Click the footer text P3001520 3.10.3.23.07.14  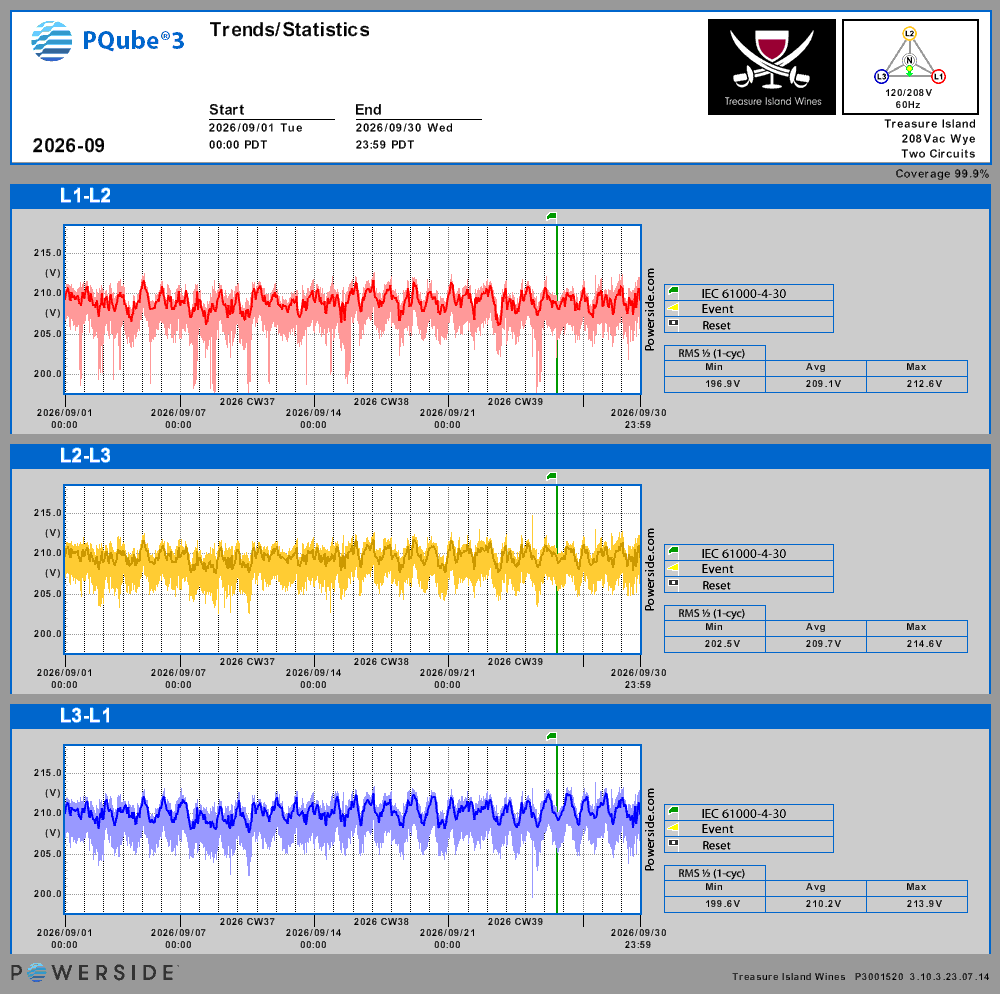pos(922,976)
